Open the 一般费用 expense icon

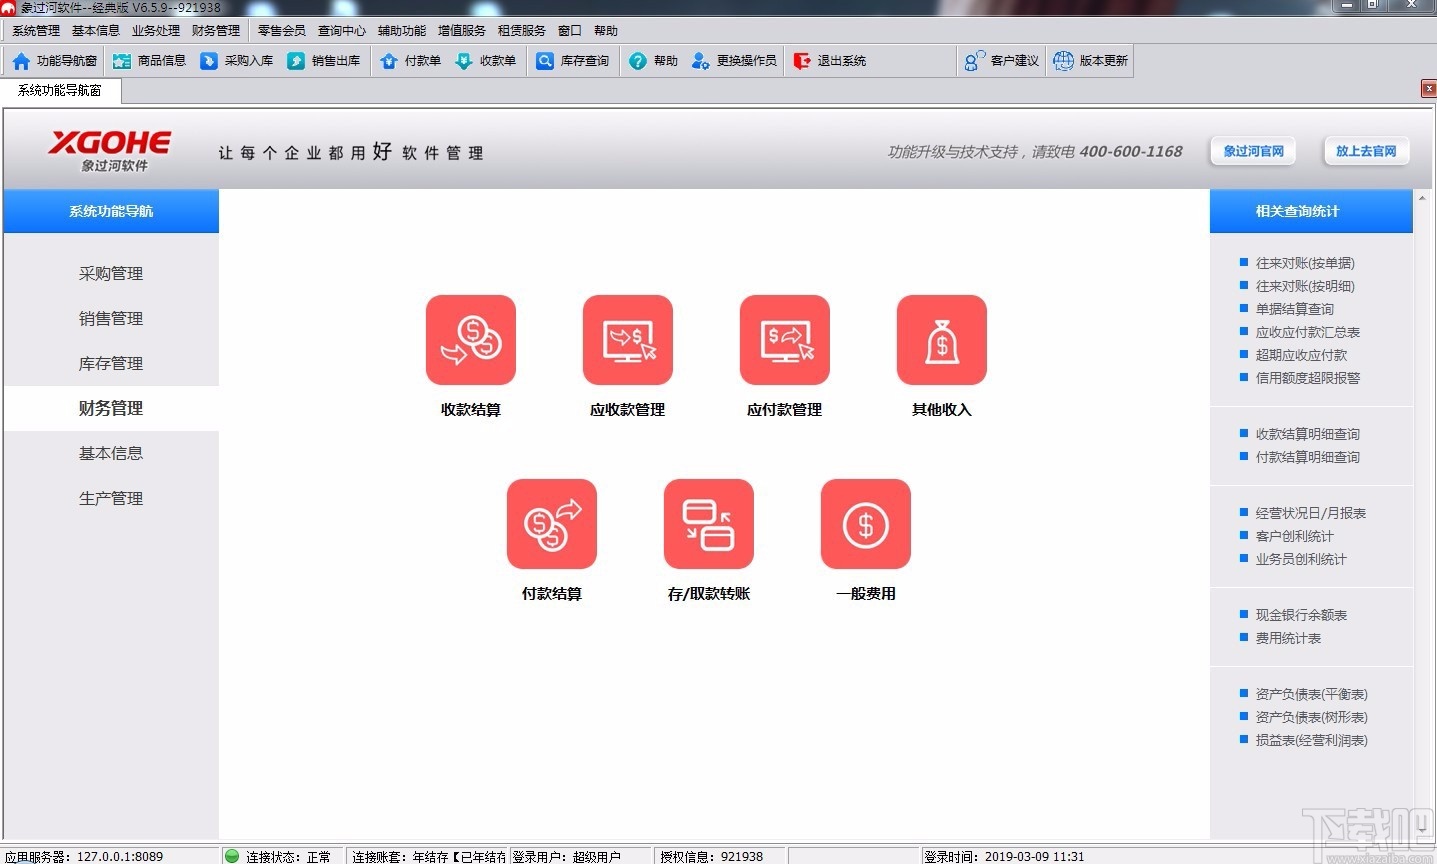865,524
